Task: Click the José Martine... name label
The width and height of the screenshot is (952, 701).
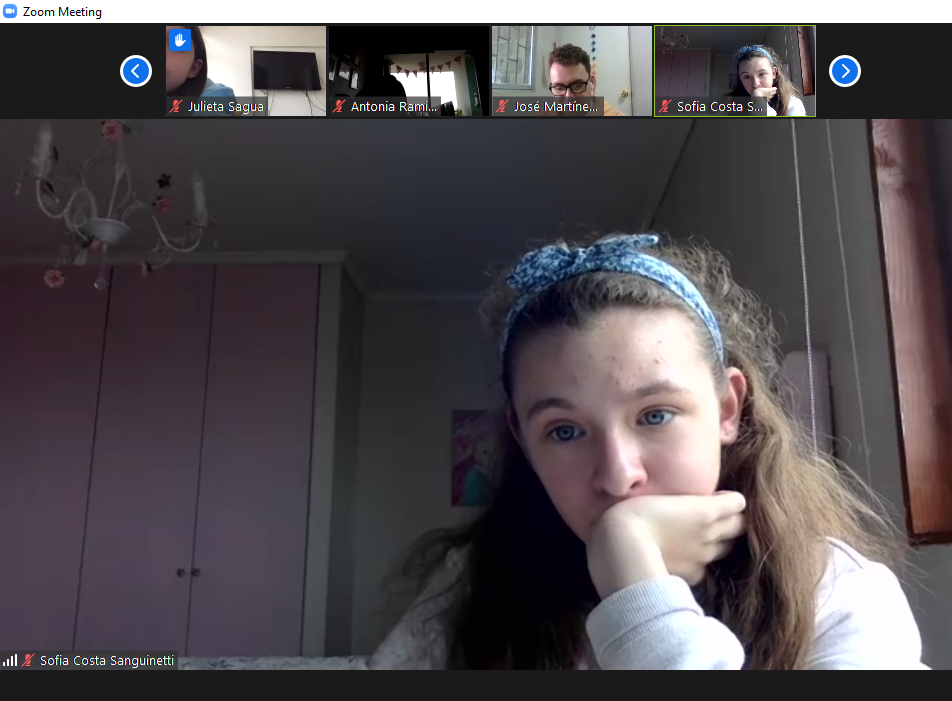Action: pos(556,106)
